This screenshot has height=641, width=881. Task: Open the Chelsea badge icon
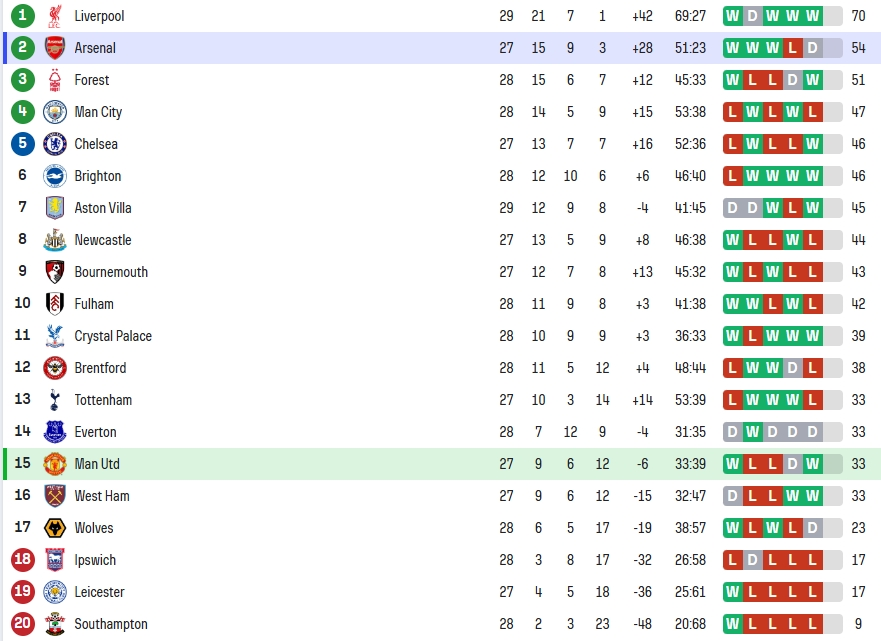(x=55, y=144)
